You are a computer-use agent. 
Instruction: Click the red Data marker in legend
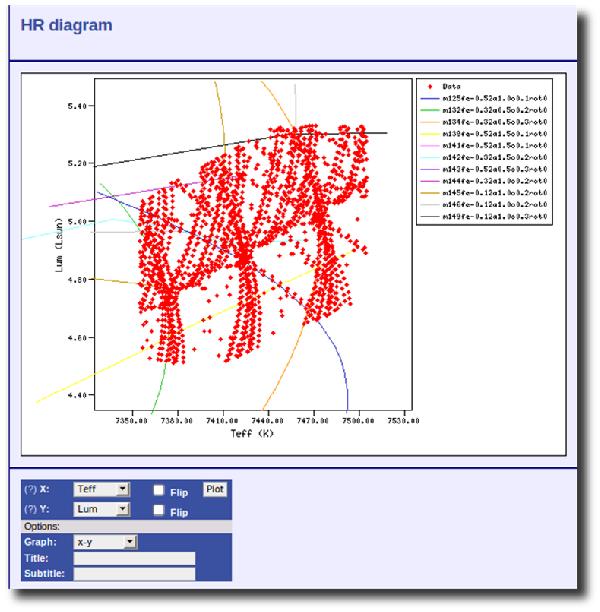(x=430, y=87)
